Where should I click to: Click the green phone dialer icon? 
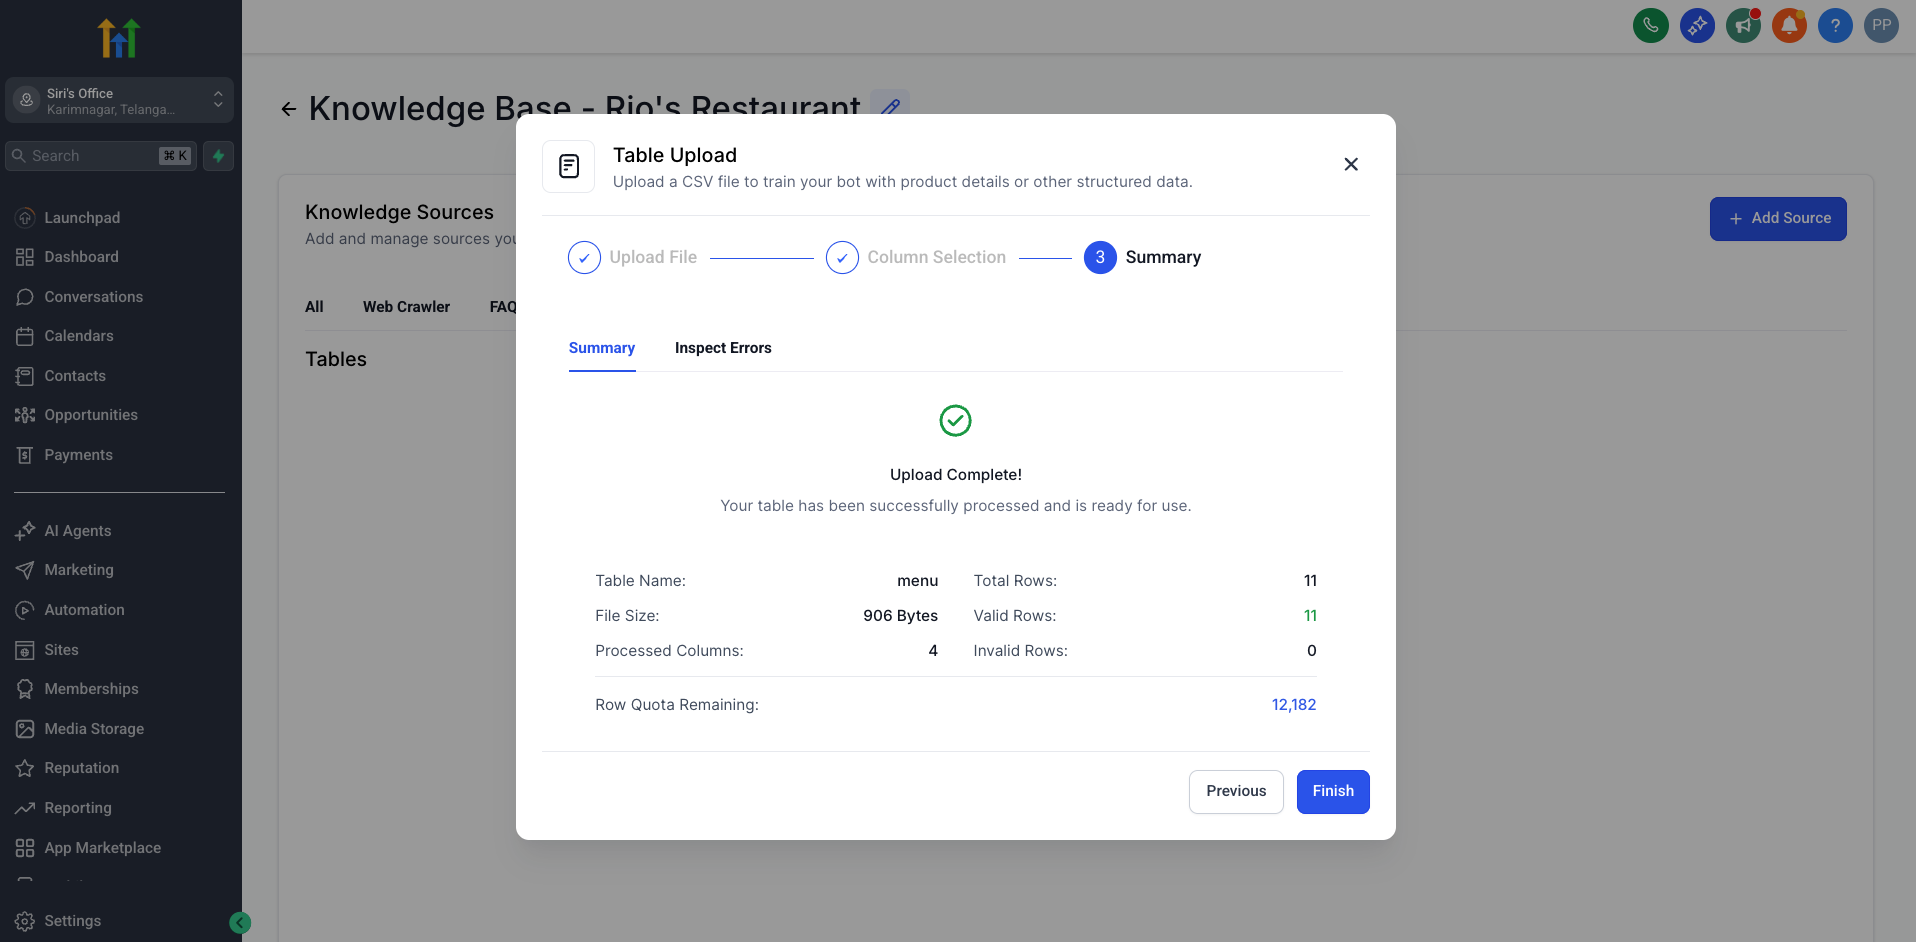click(1650, 25)
